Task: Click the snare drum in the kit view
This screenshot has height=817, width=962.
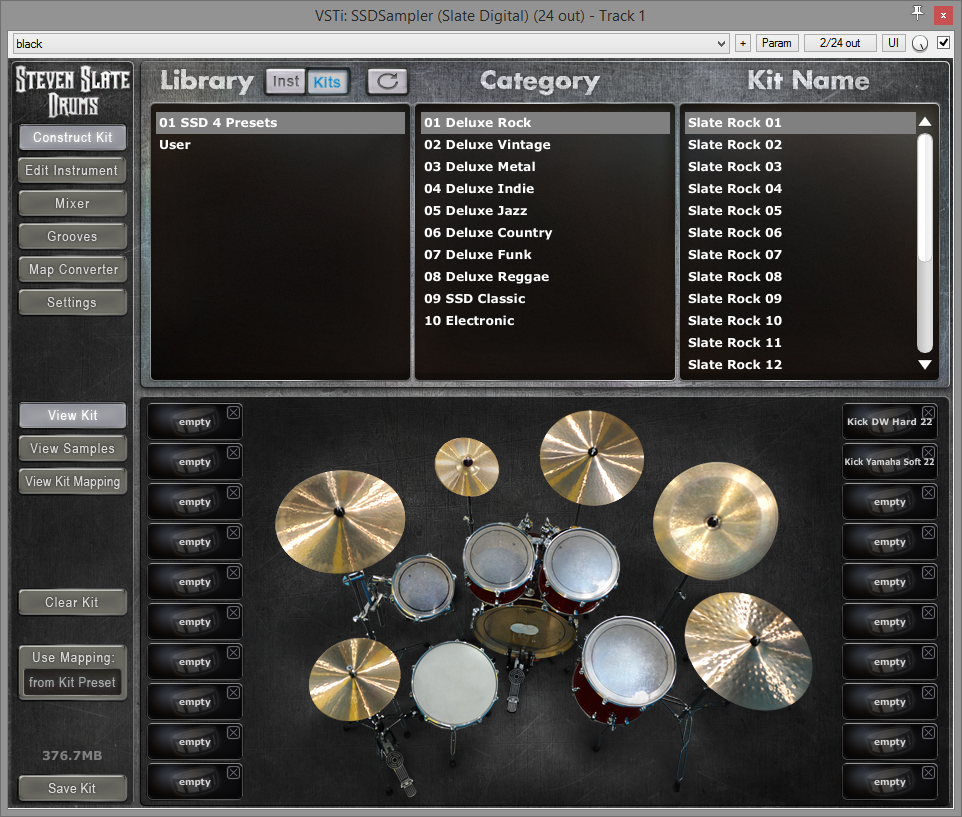Action: (455, 683)
